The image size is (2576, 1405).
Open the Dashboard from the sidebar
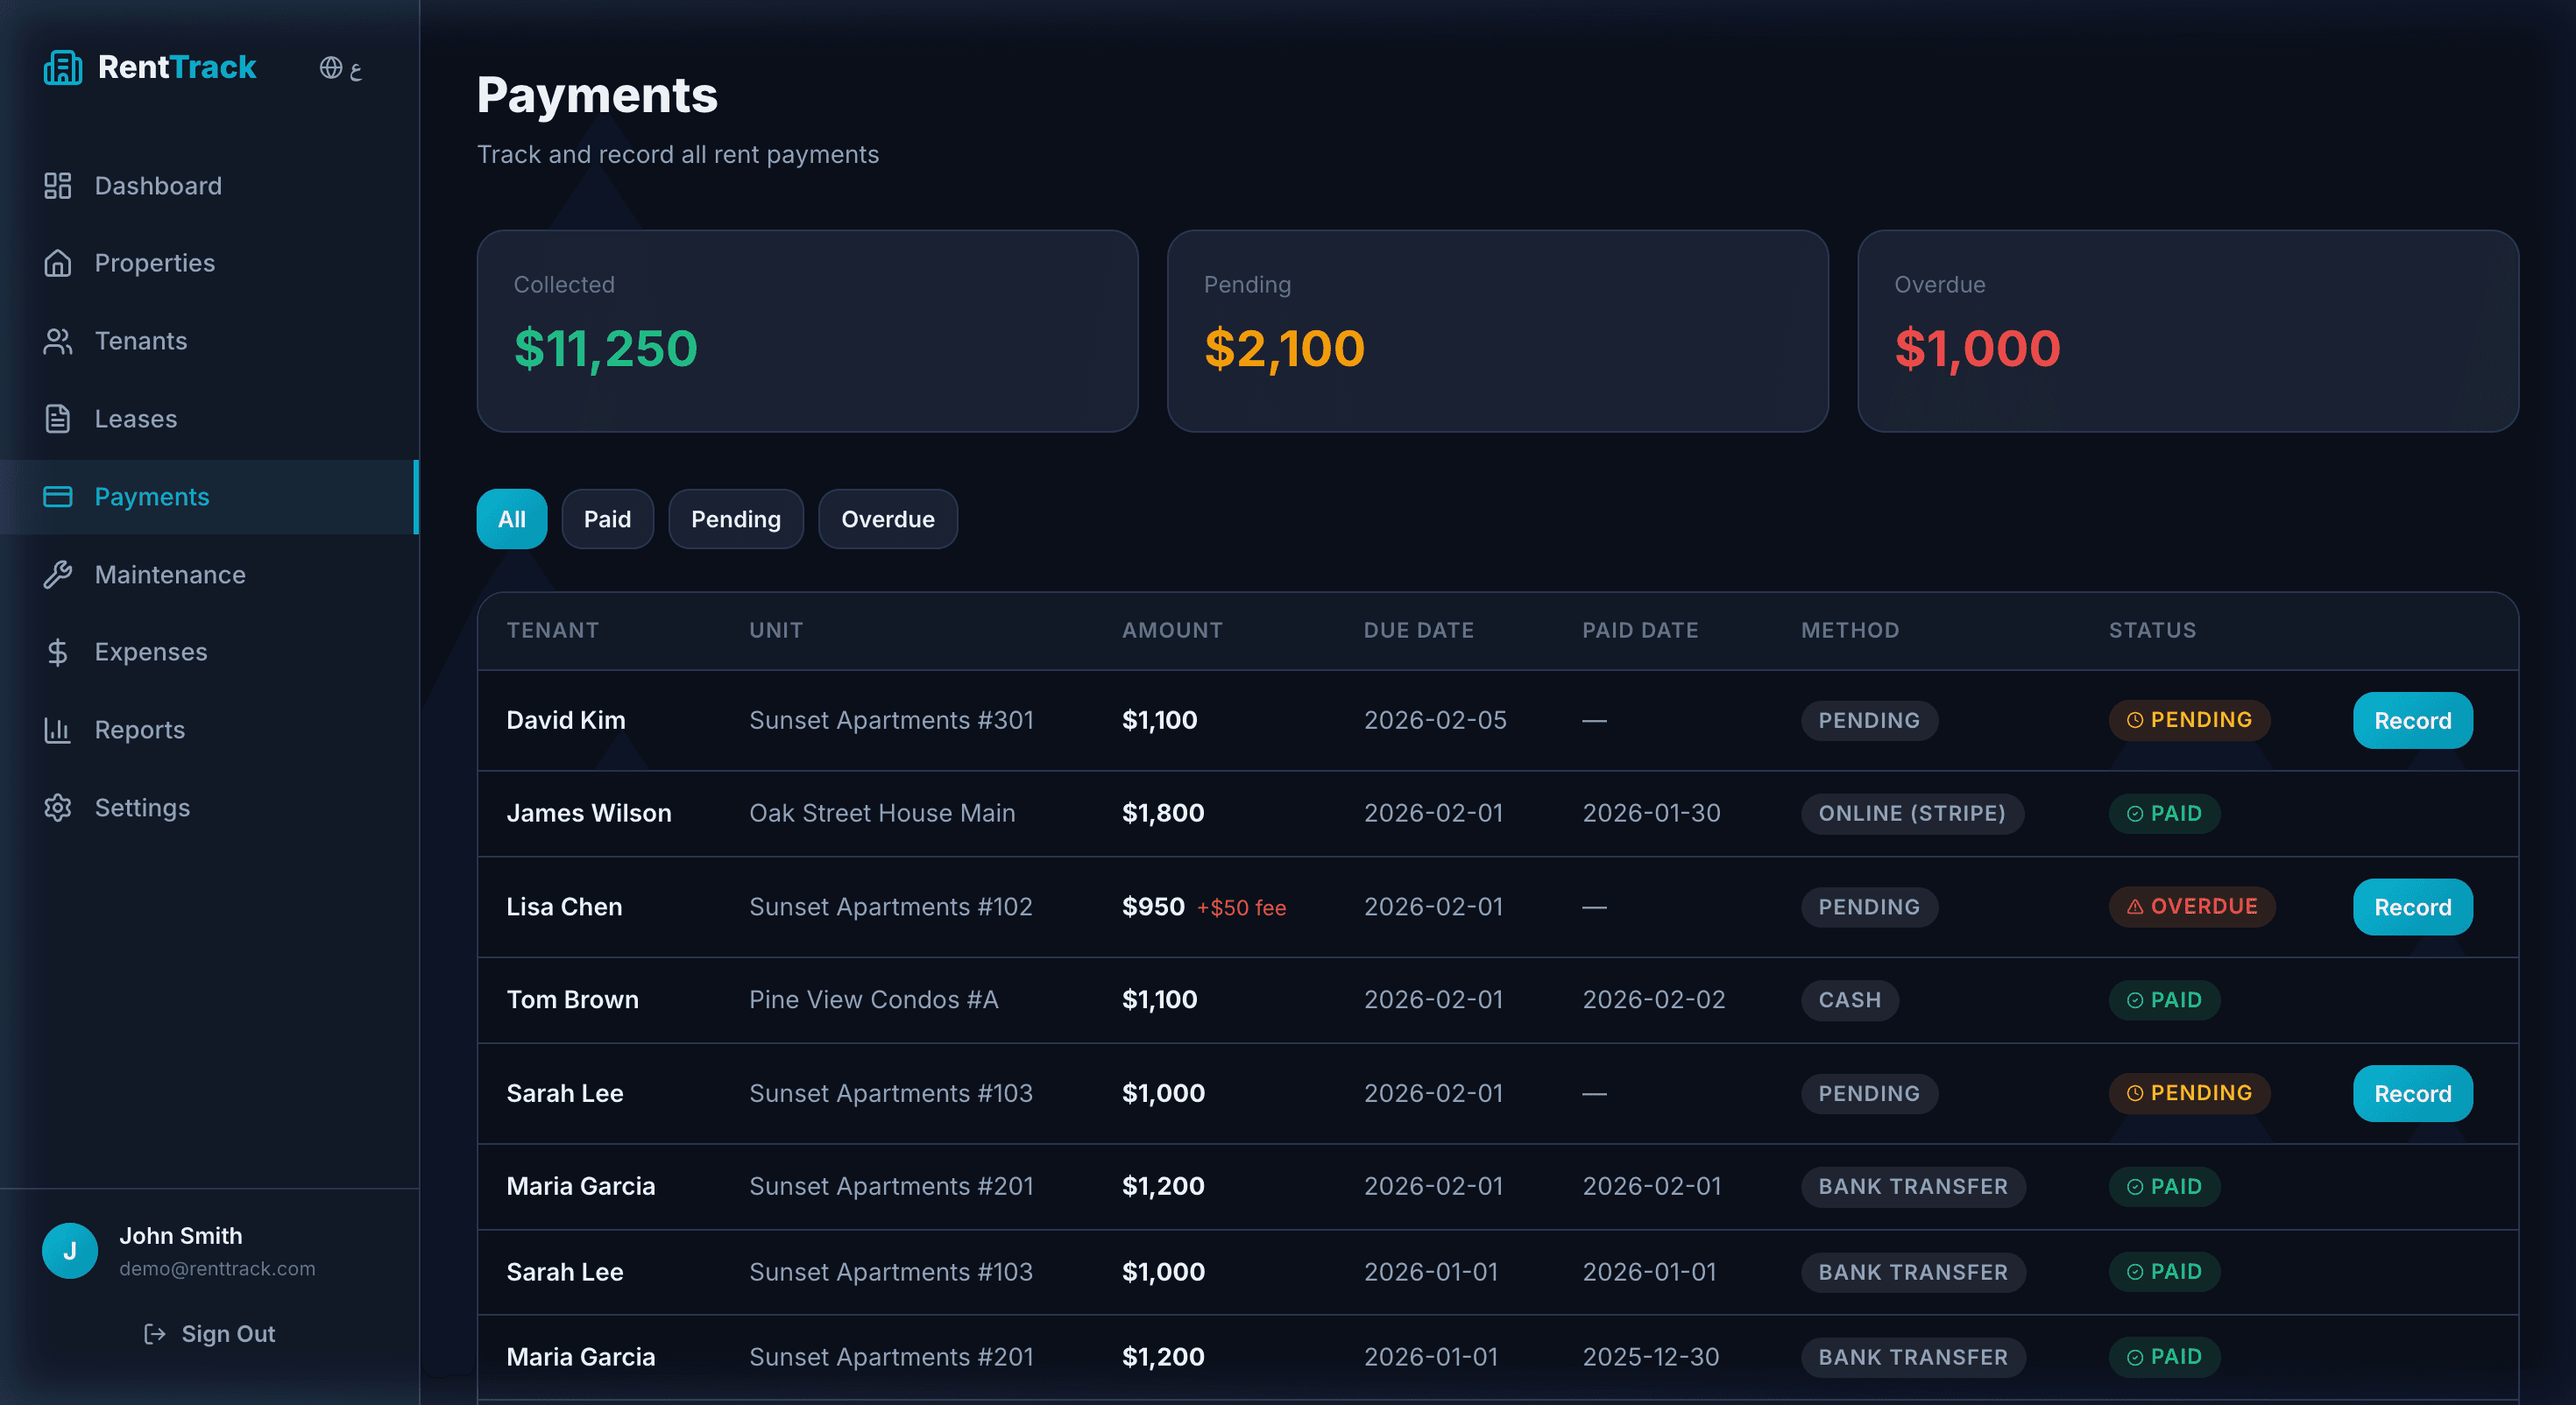158,185
